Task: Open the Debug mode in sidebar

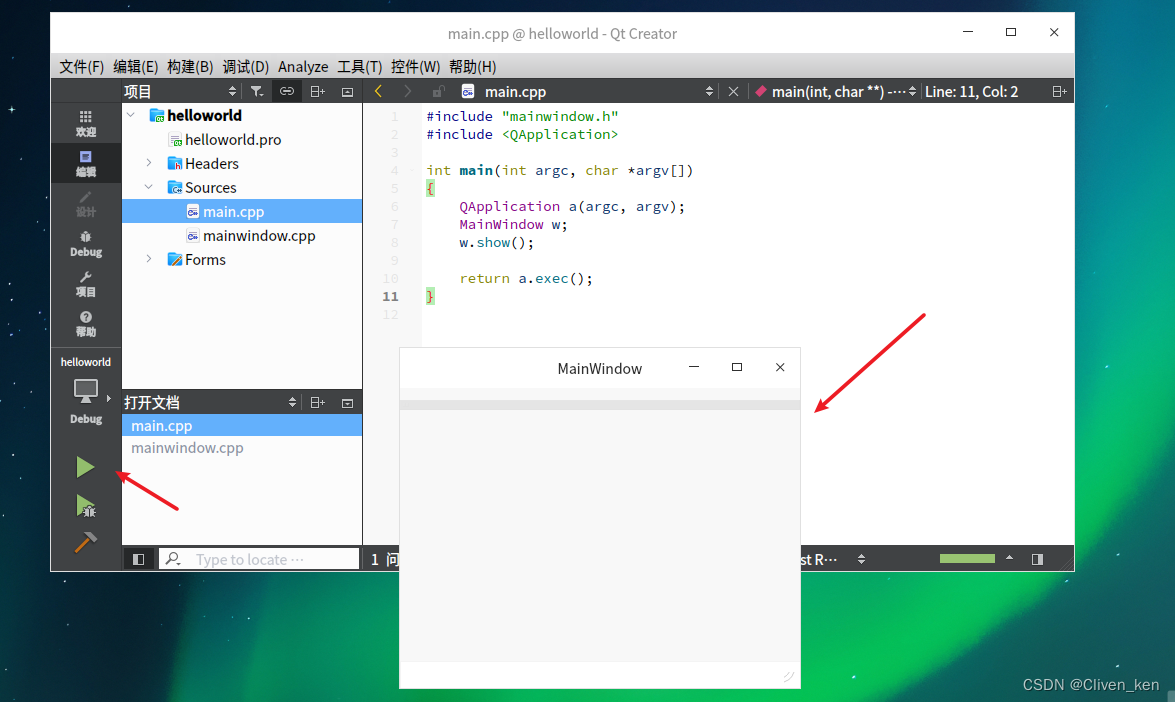Action: (85, 243)
